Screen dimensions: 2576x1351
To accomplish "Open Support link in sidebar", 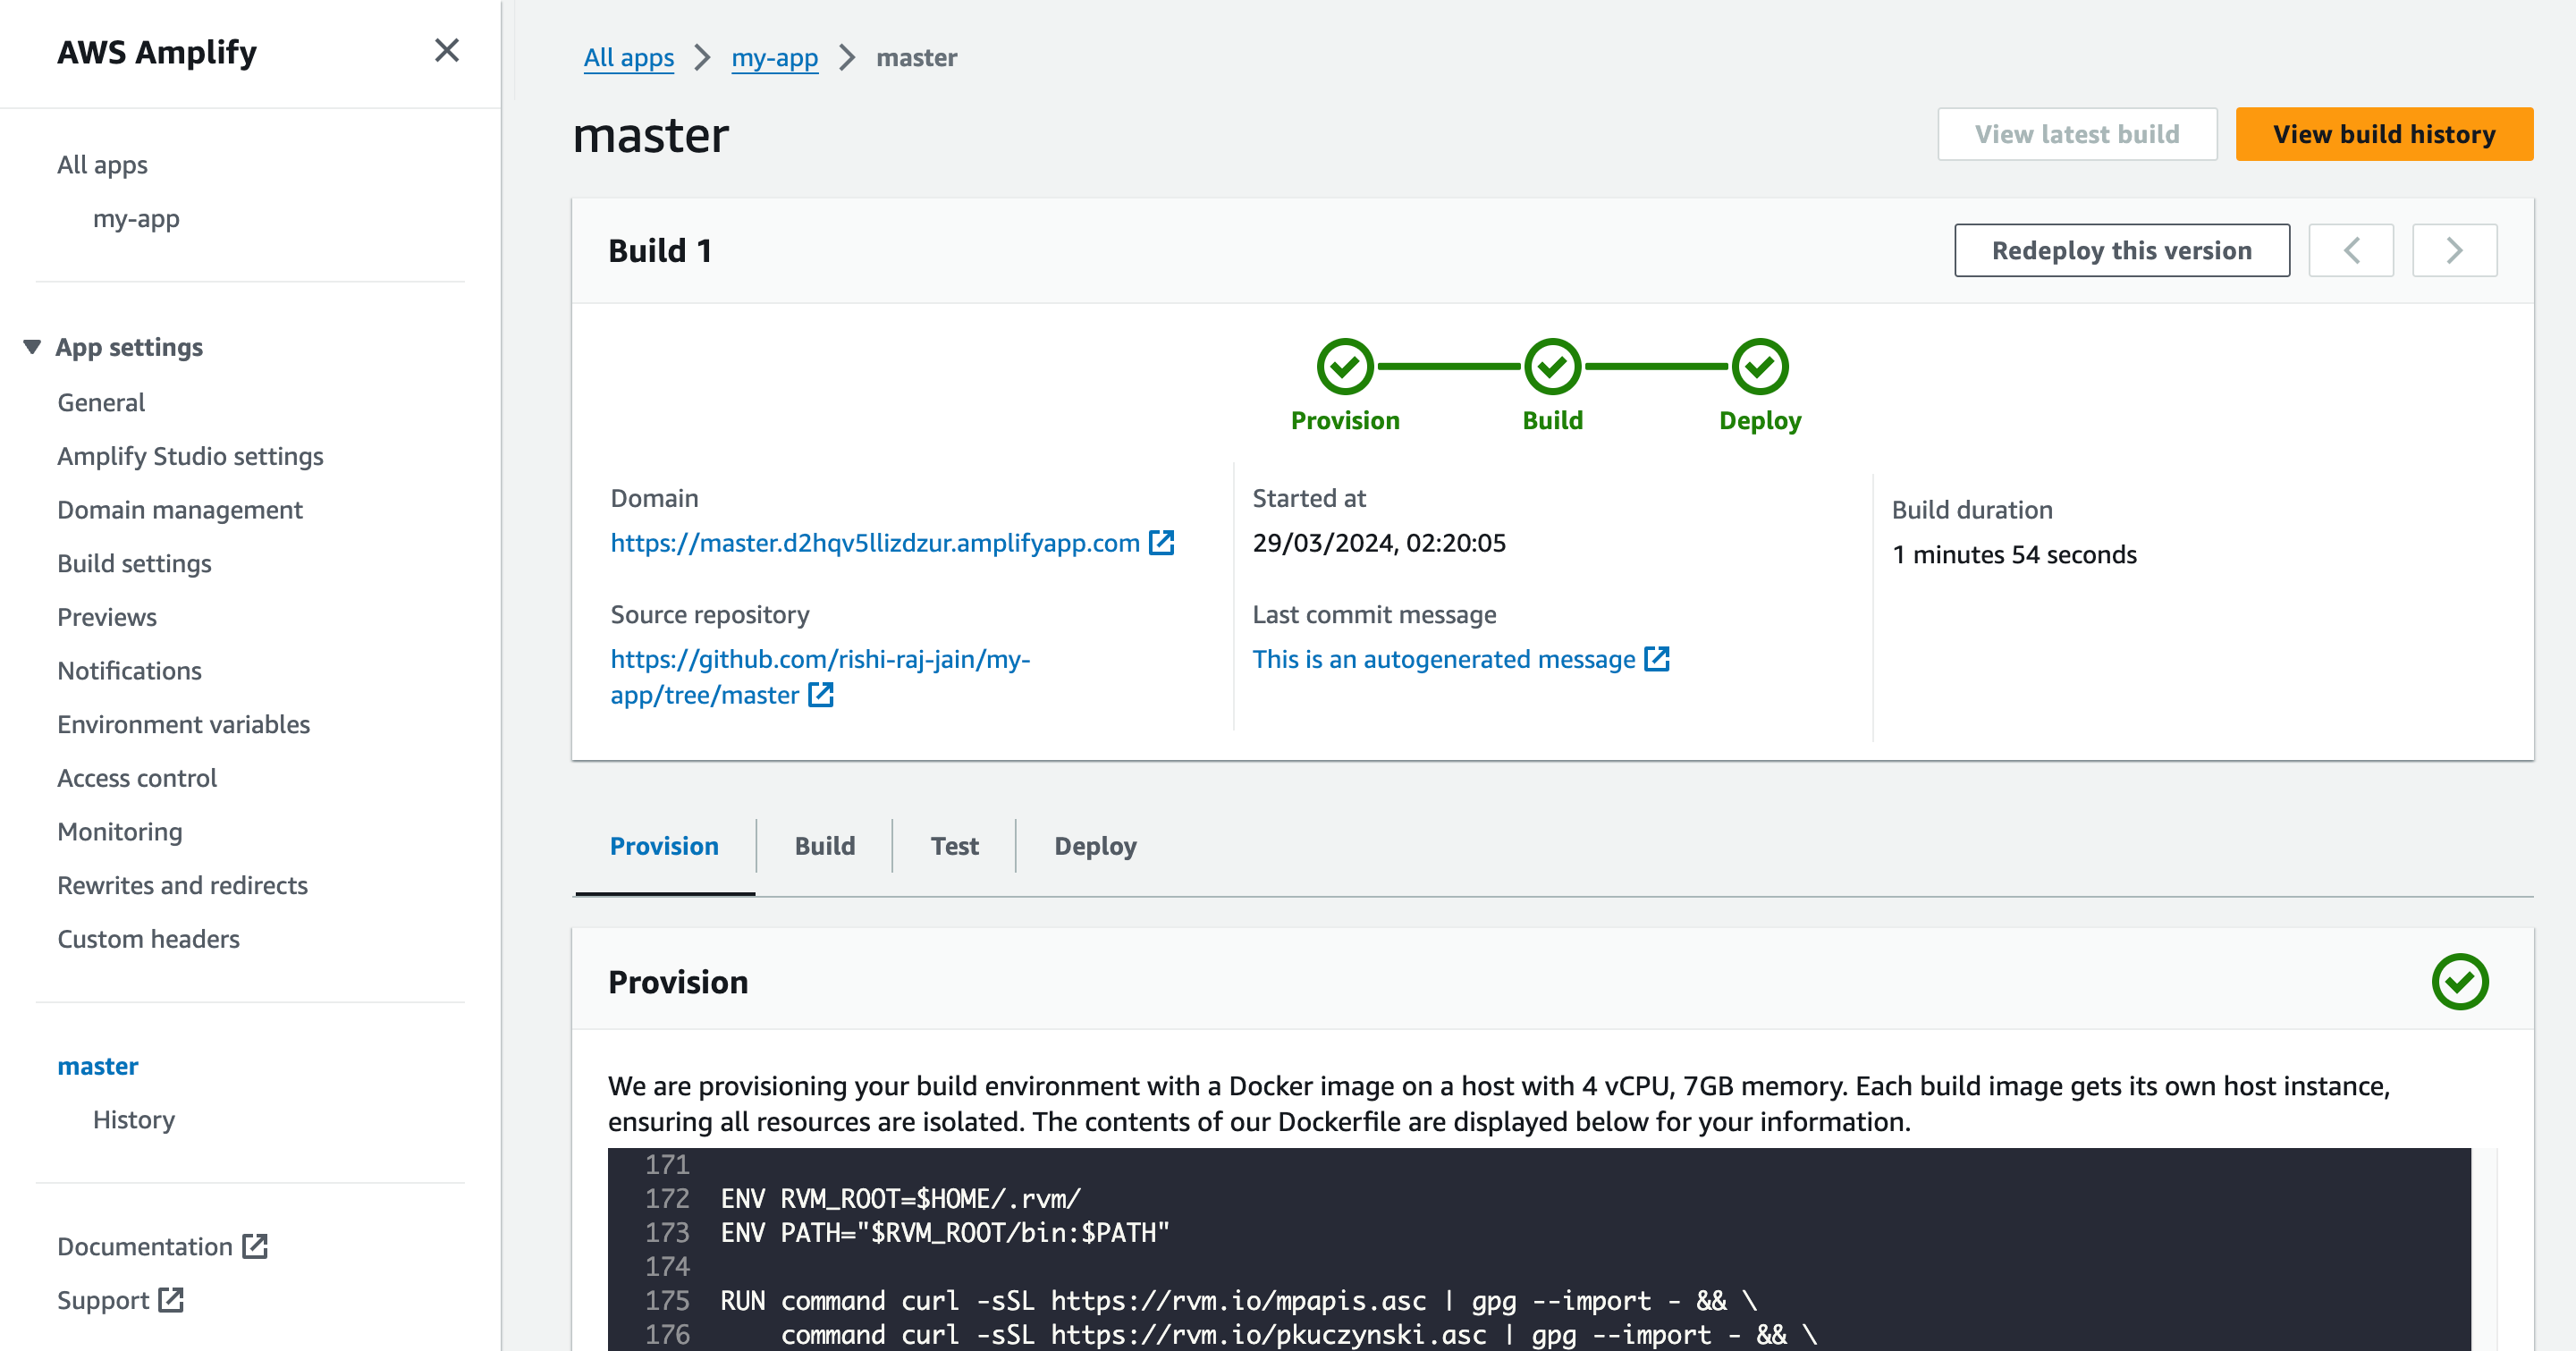I will coord(103,1300).
